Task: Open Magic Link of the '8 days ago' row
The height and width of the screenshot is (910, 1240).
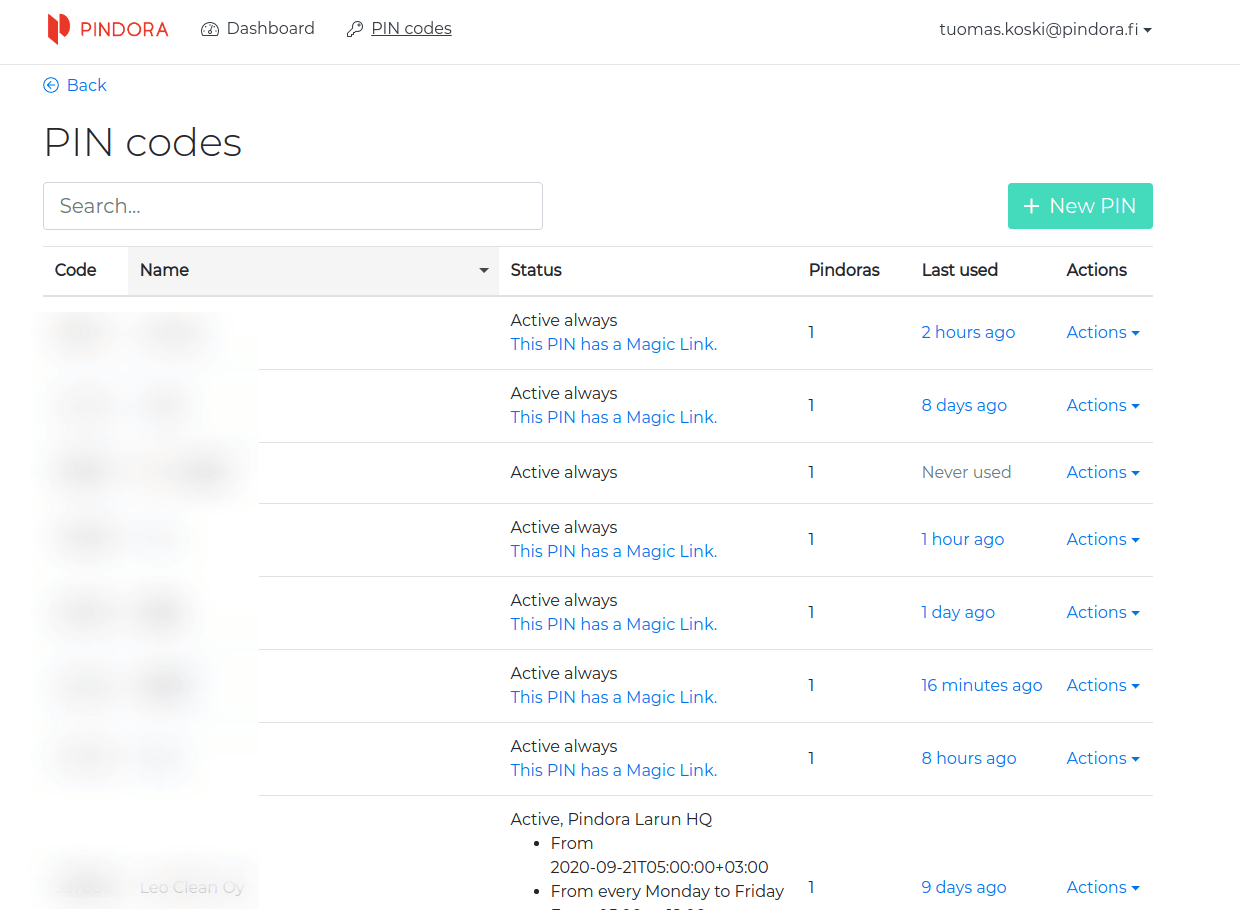Action: tap(613, 417)
